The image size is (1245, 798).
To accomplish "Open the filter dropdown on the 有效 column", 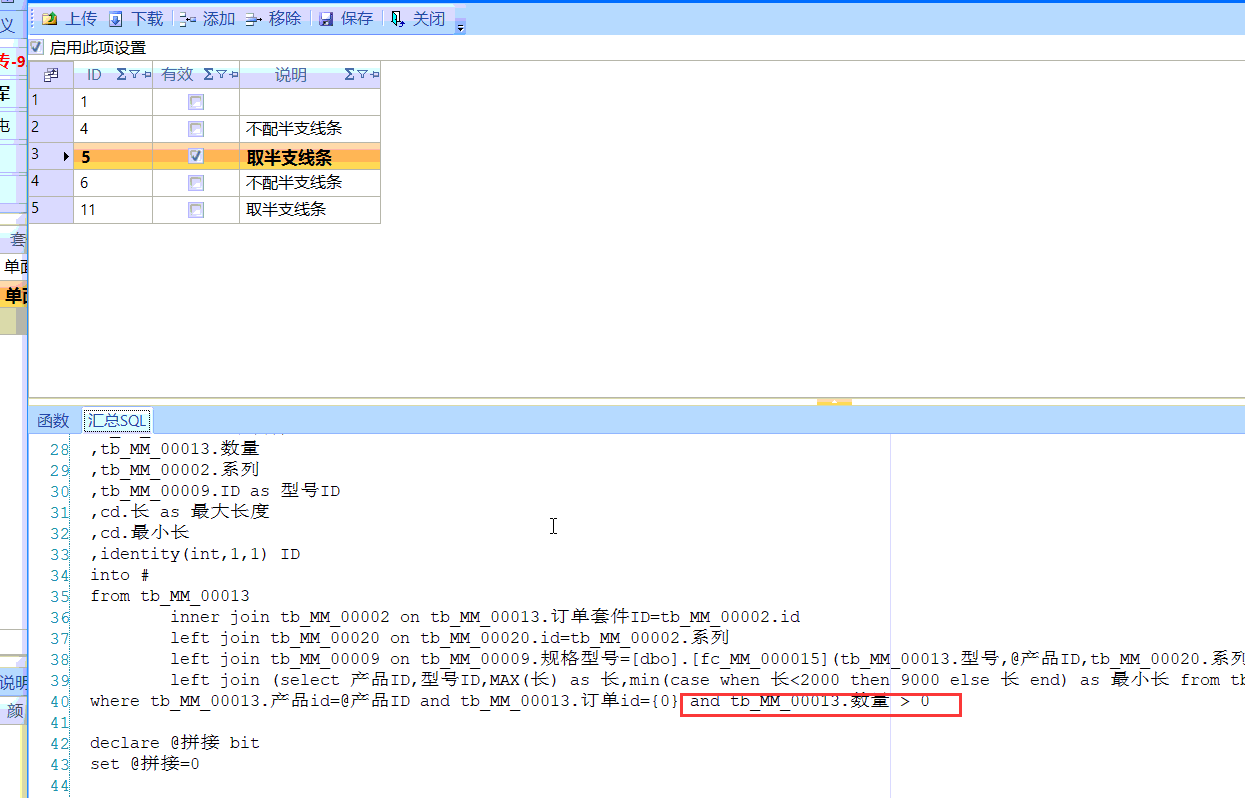I will [x=221, y=74].
